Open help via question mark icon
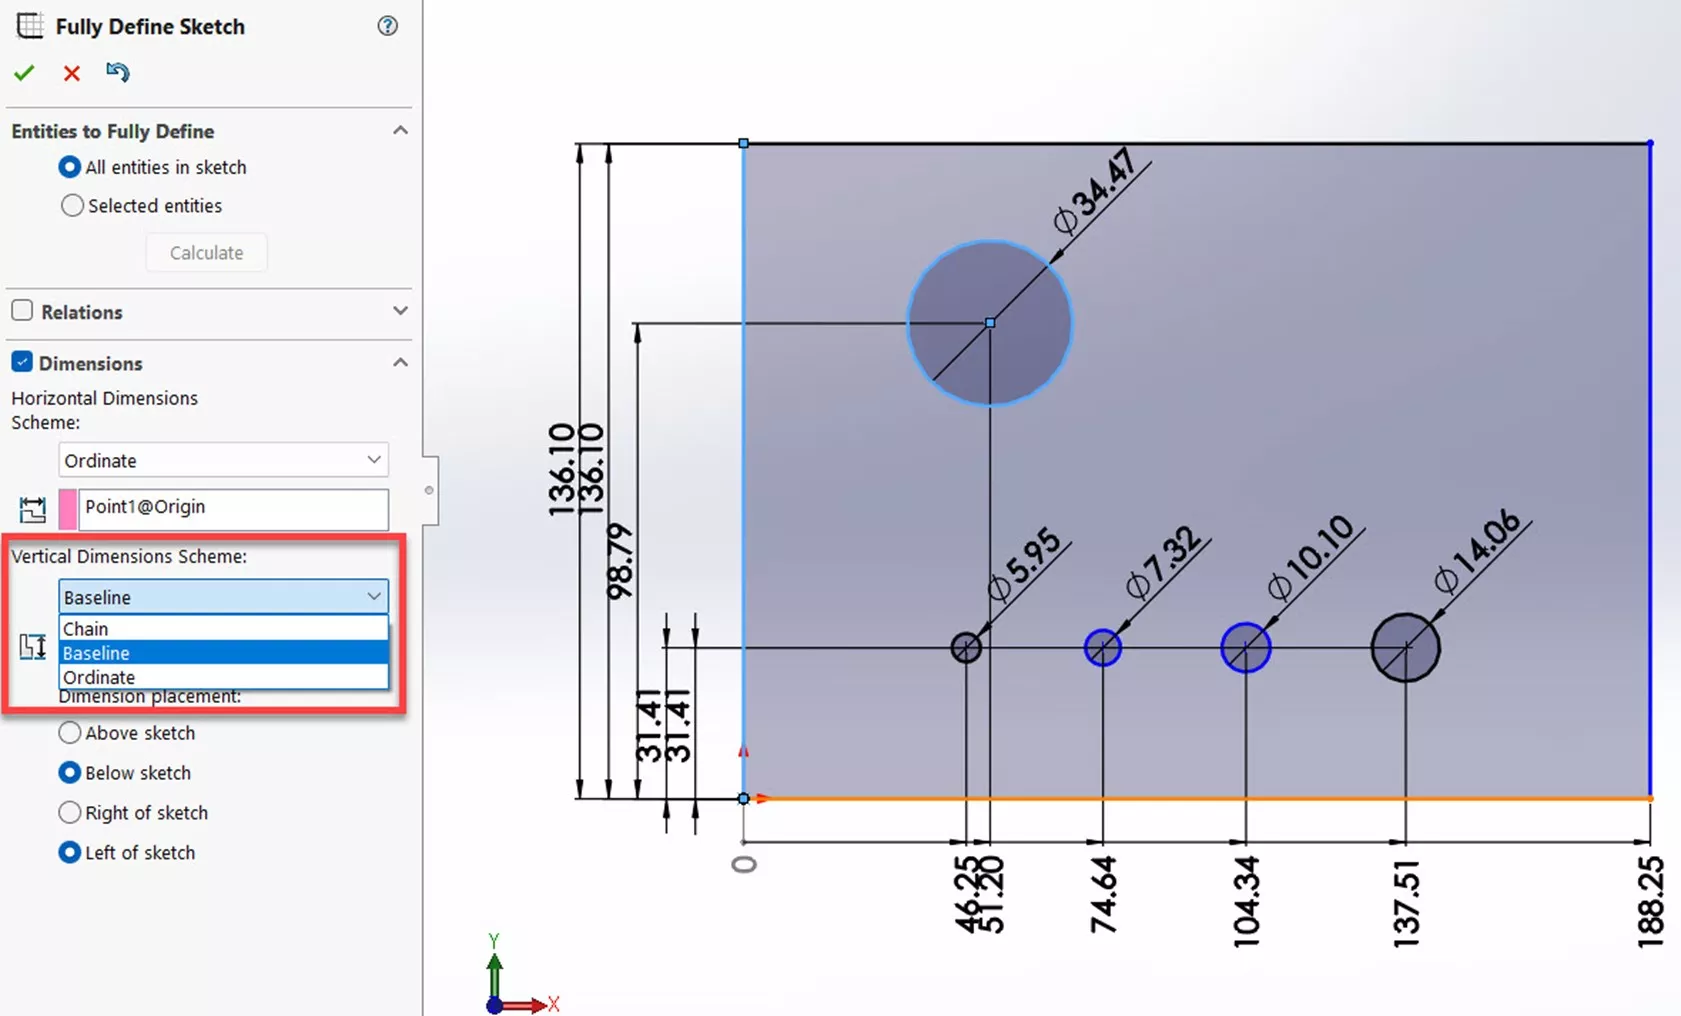Viewport: 1681px width, 1016px height. click(387, 26)
